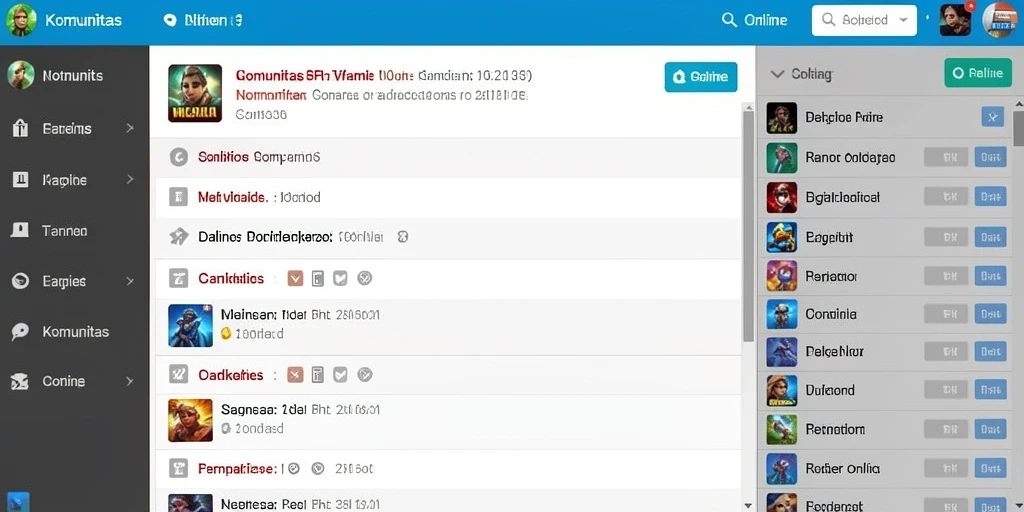Click the Sonlitios Sompernas row icon

tap(178, 157)
